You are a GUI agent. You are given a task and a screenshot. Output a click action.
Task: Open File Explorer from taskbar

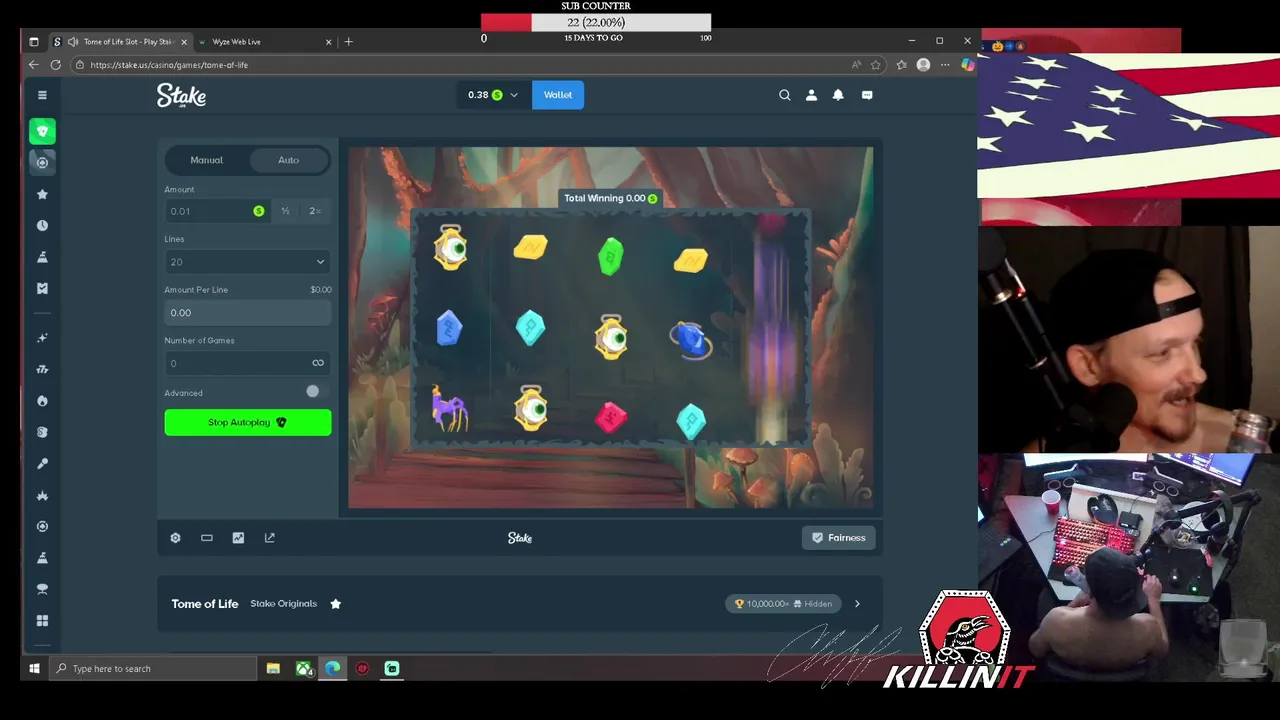point(273,668)
